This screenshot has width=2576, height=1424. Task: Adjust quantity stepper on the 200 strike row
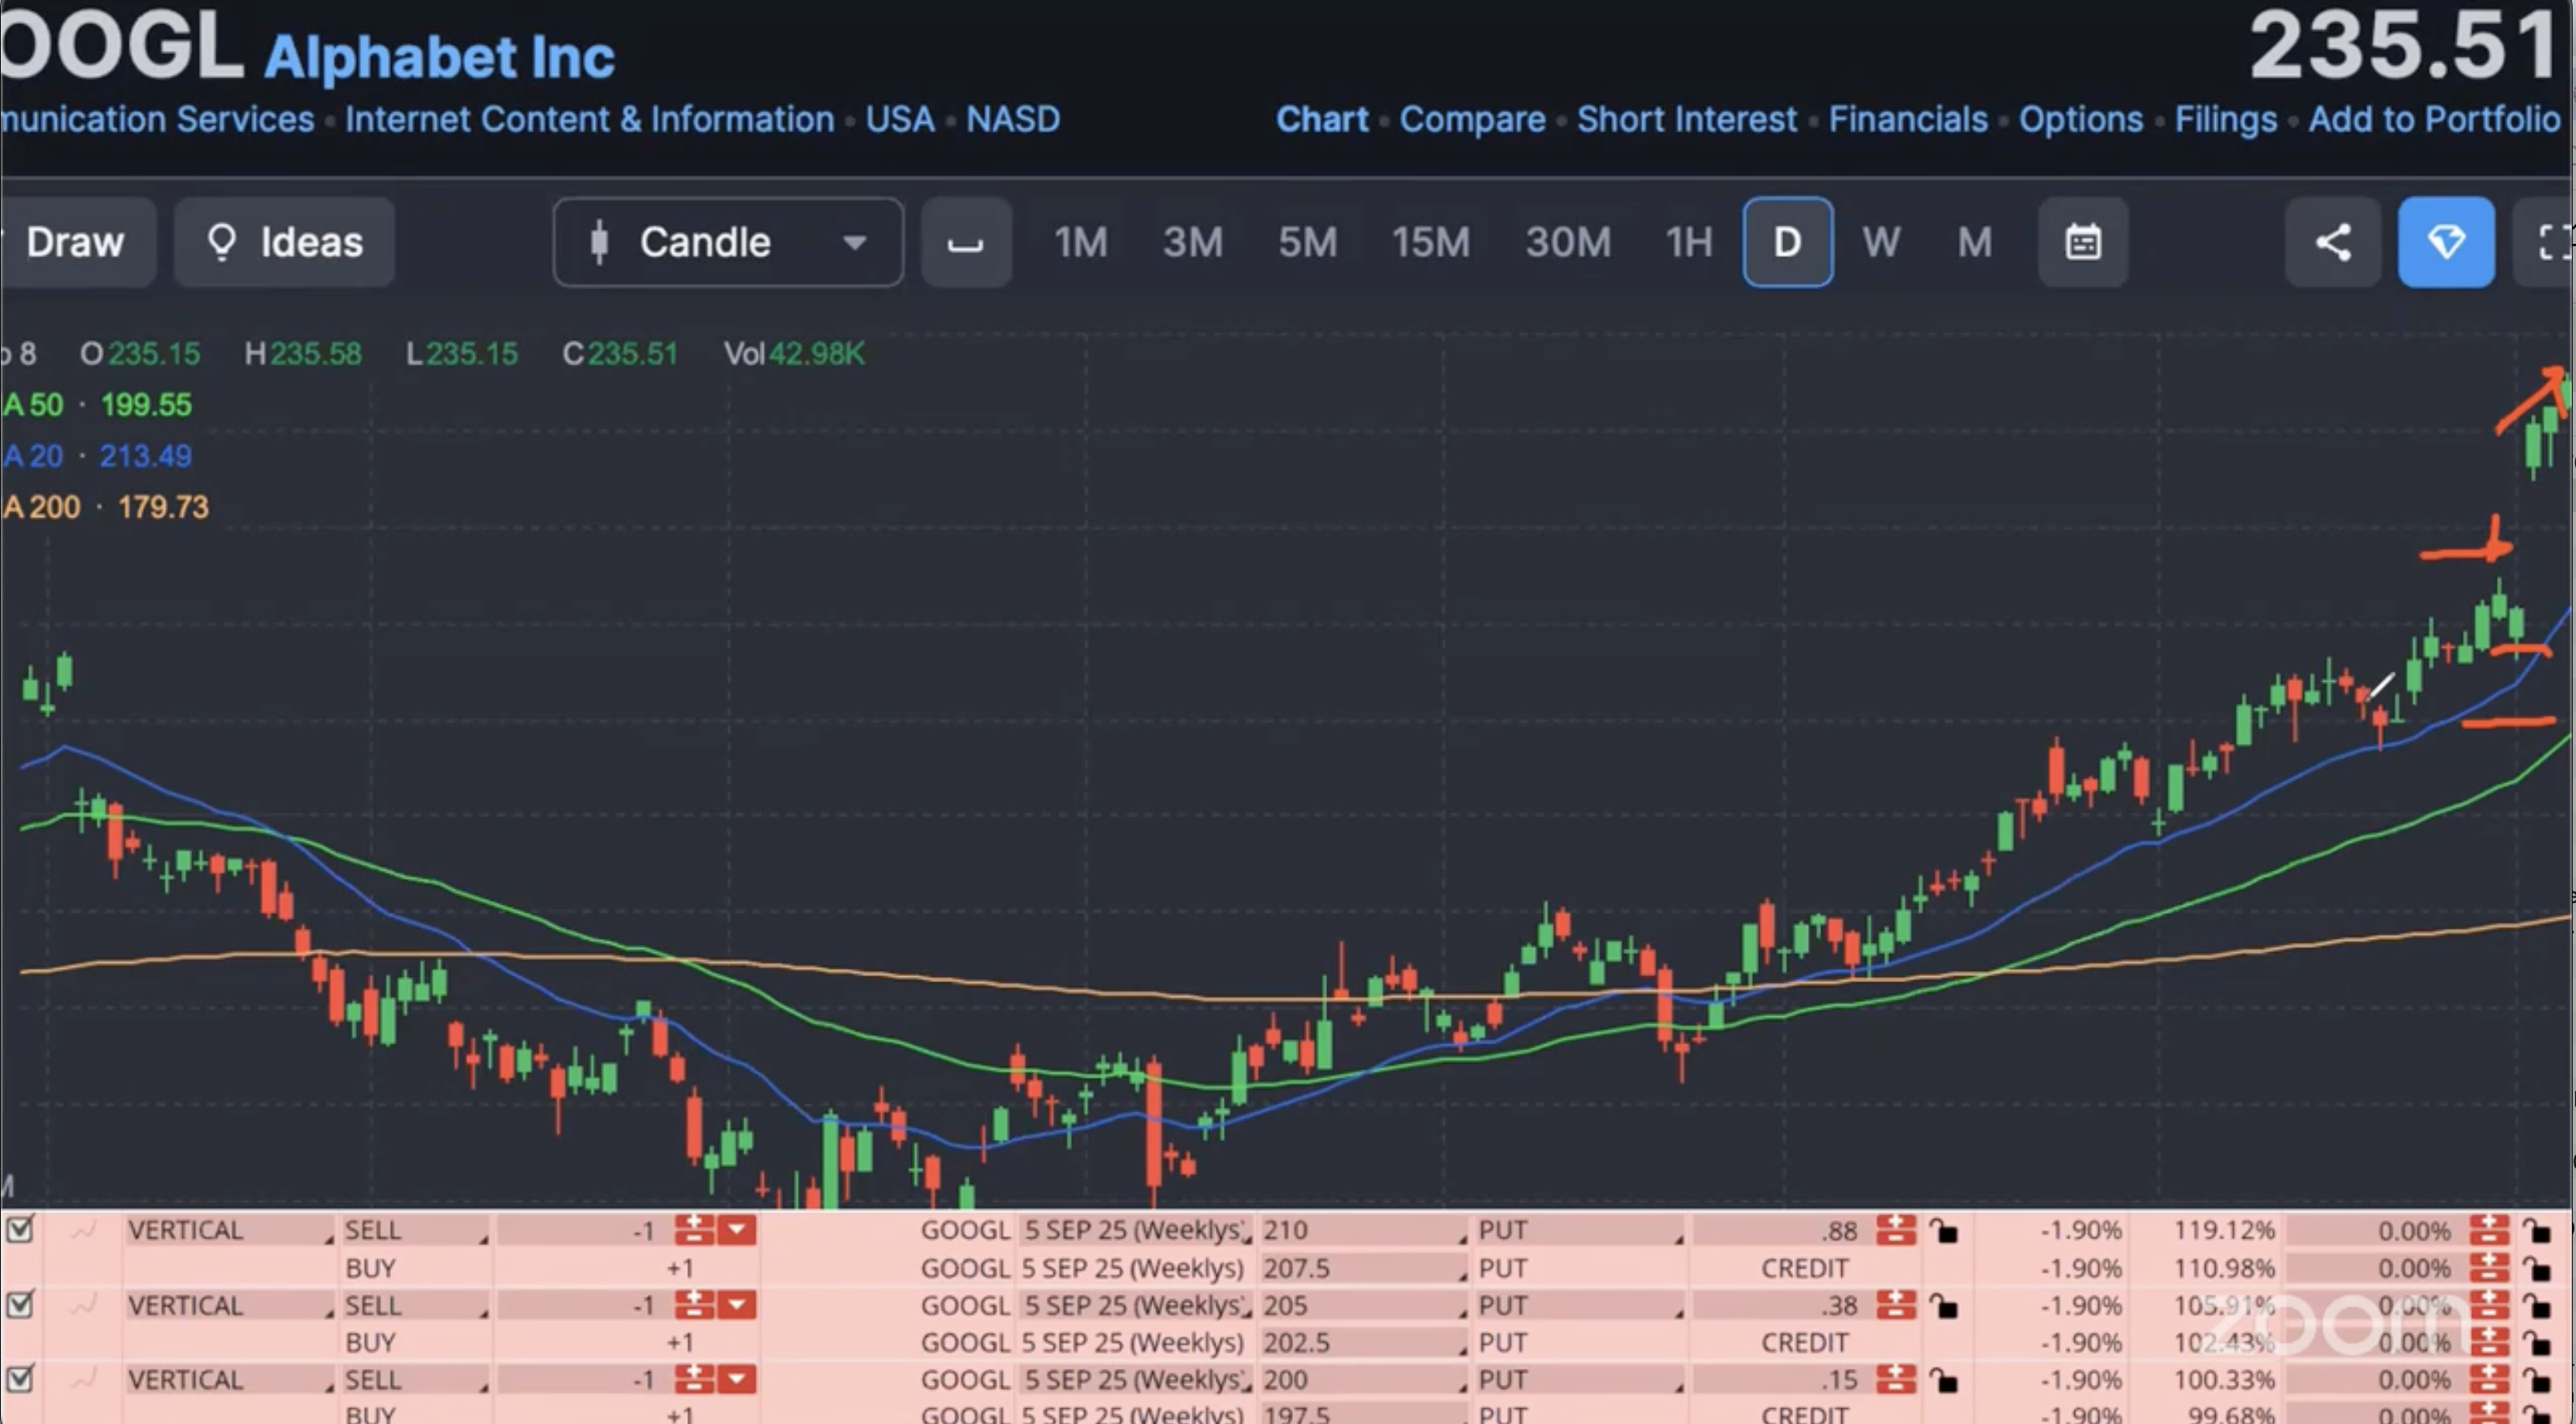tap(694, 1380)
